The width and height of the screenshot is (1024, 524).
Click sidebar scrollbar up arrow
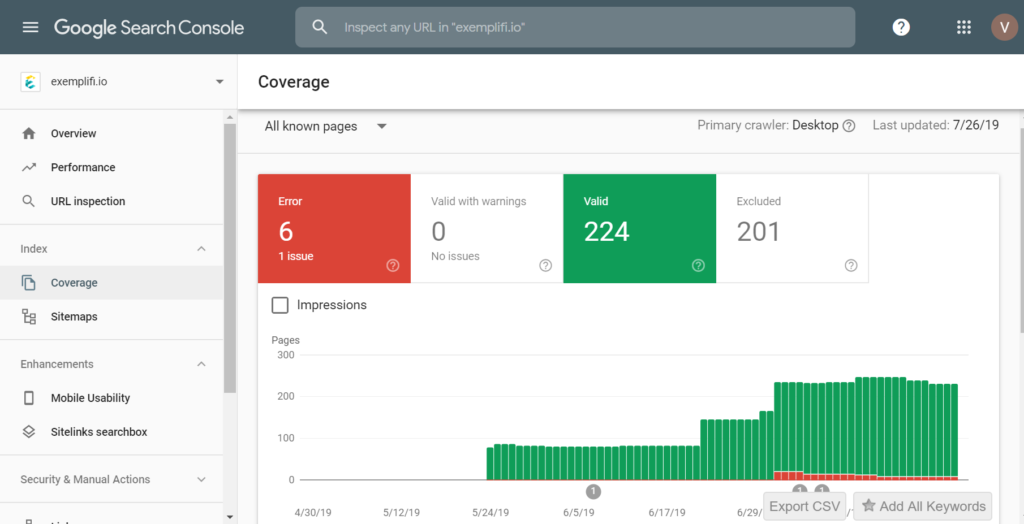[229, 117]
